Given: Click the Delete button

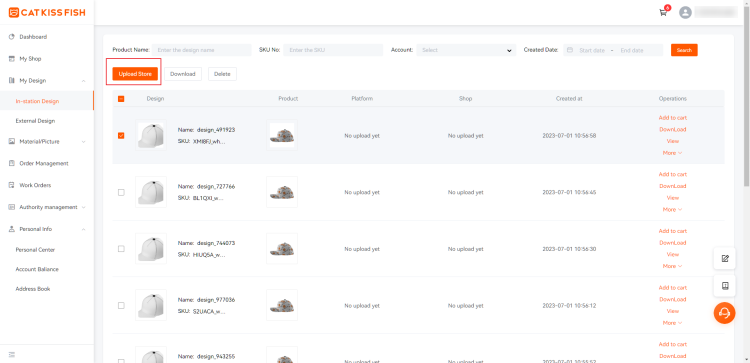Looking at the screenshot, I should (222, 74).
